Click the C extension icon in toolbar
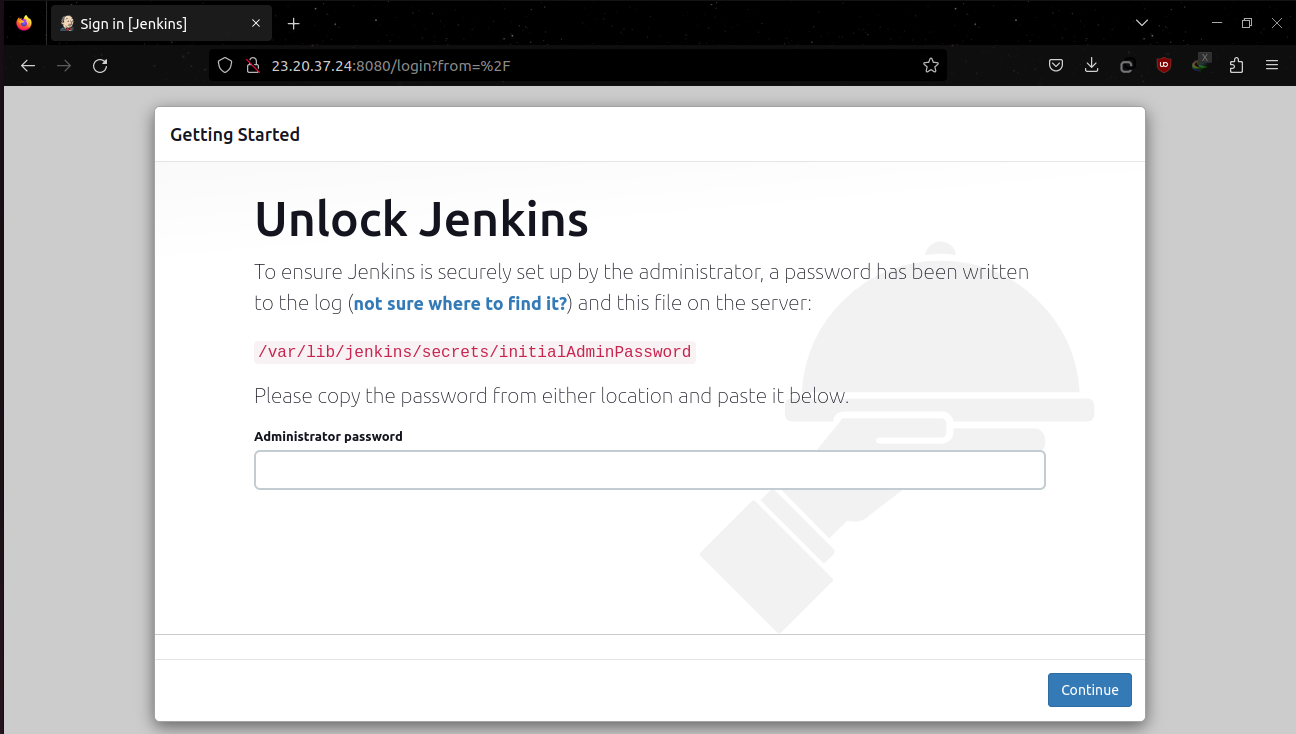The width and height of the screenshot is (1296, 734). [x=1126, y=66]
